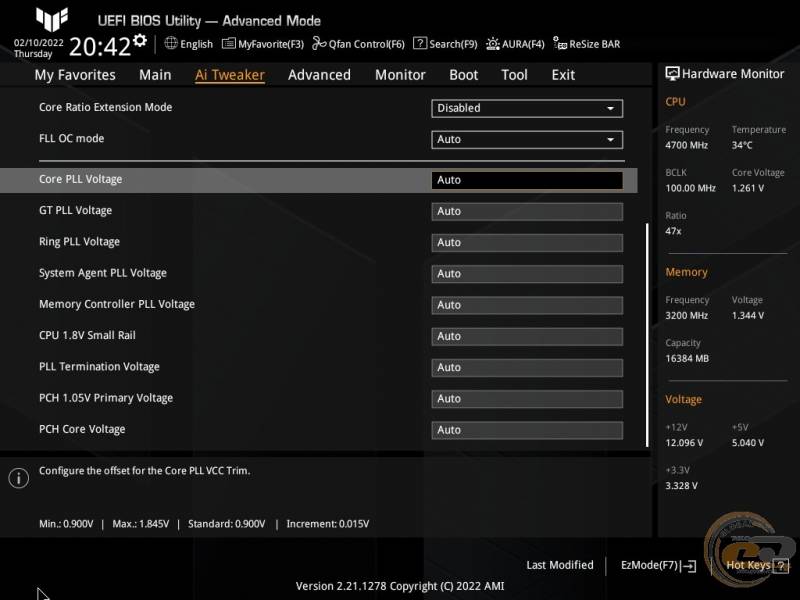Click the 12.096 V reading
Viewport: 800px width, 600px height.
(684, 443)
